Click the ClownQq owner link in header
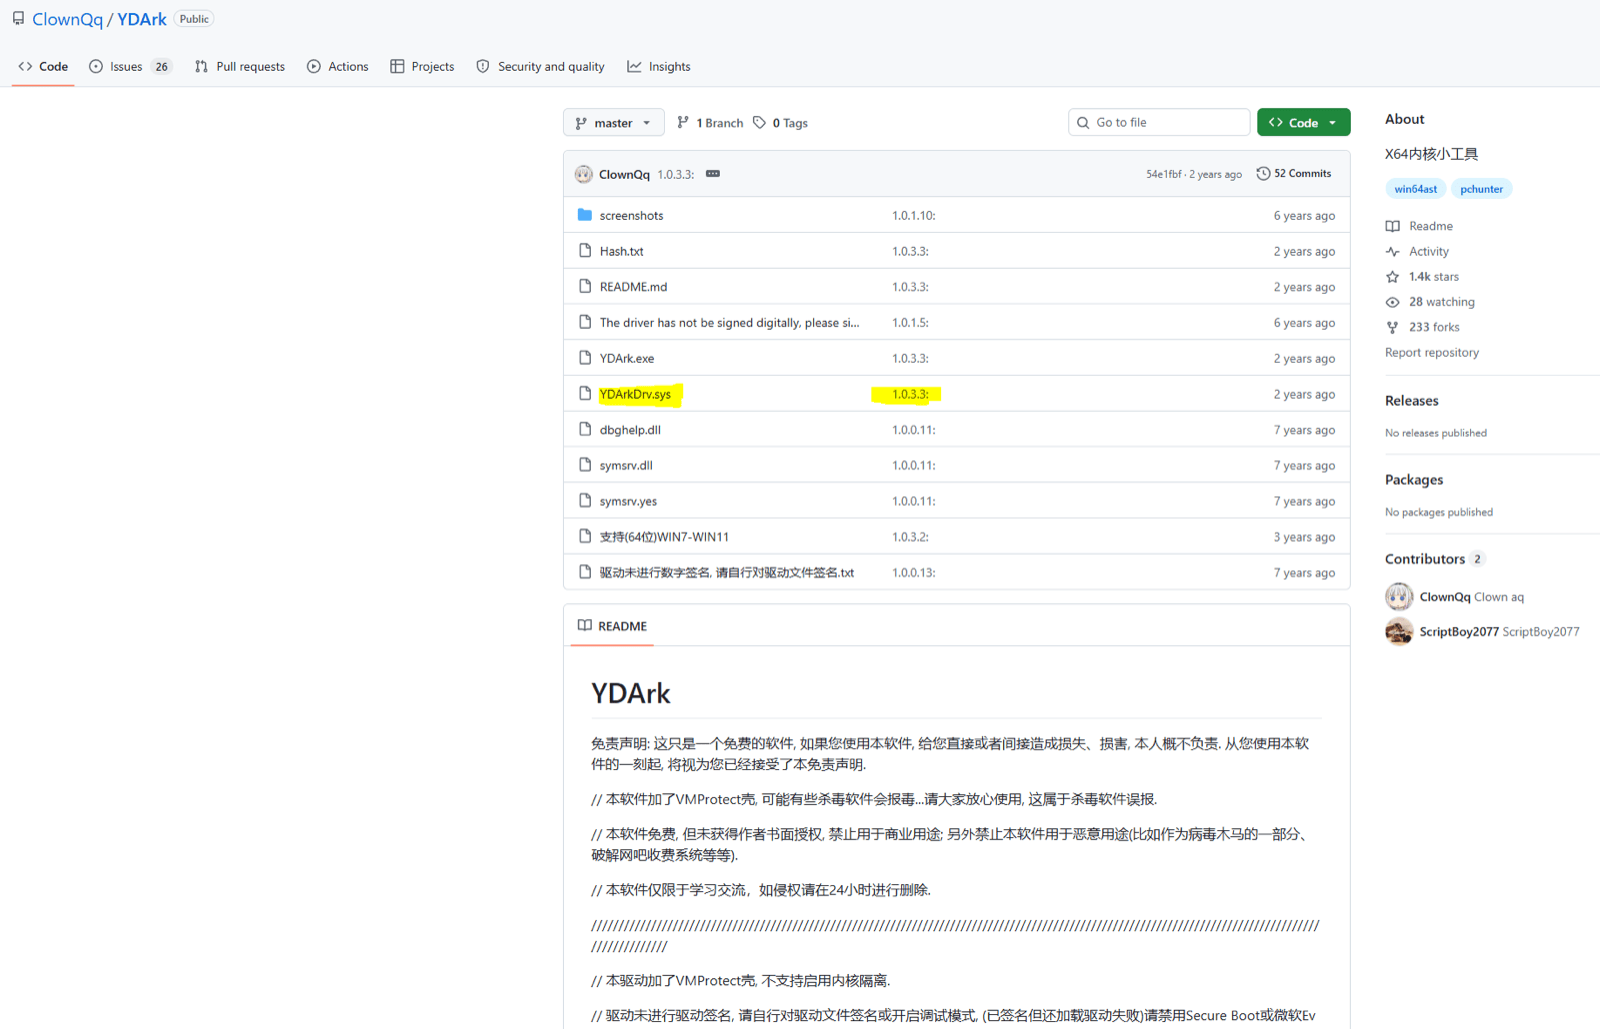Screen dimensions: 1600x1029 click(67, 19)
